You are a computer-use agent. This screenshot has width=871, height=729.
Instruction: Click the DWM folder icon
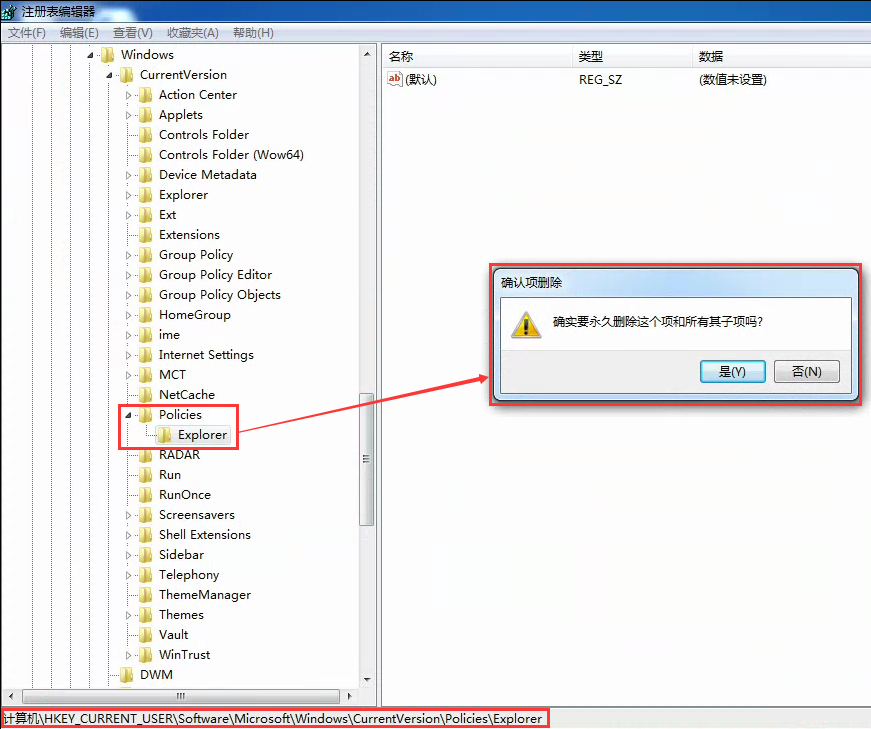tap(127, 675)
